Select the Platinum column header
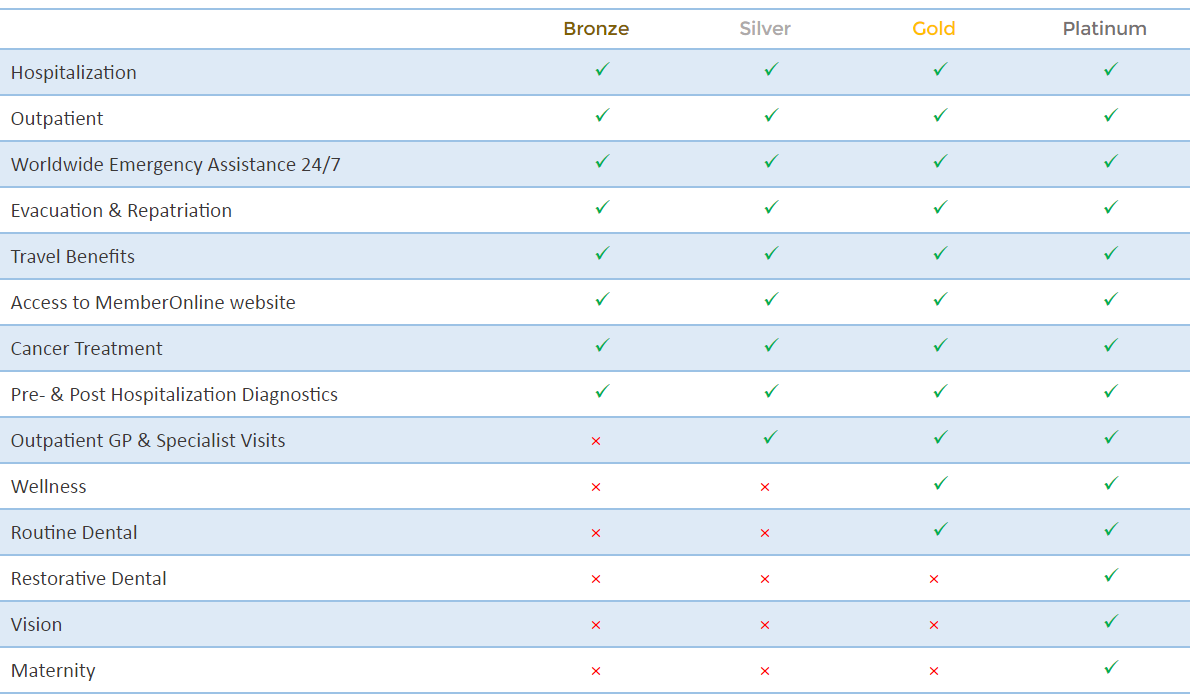Image resolution: width=1190 pixels, height=696 pixels. click(x=1104, y=29)
